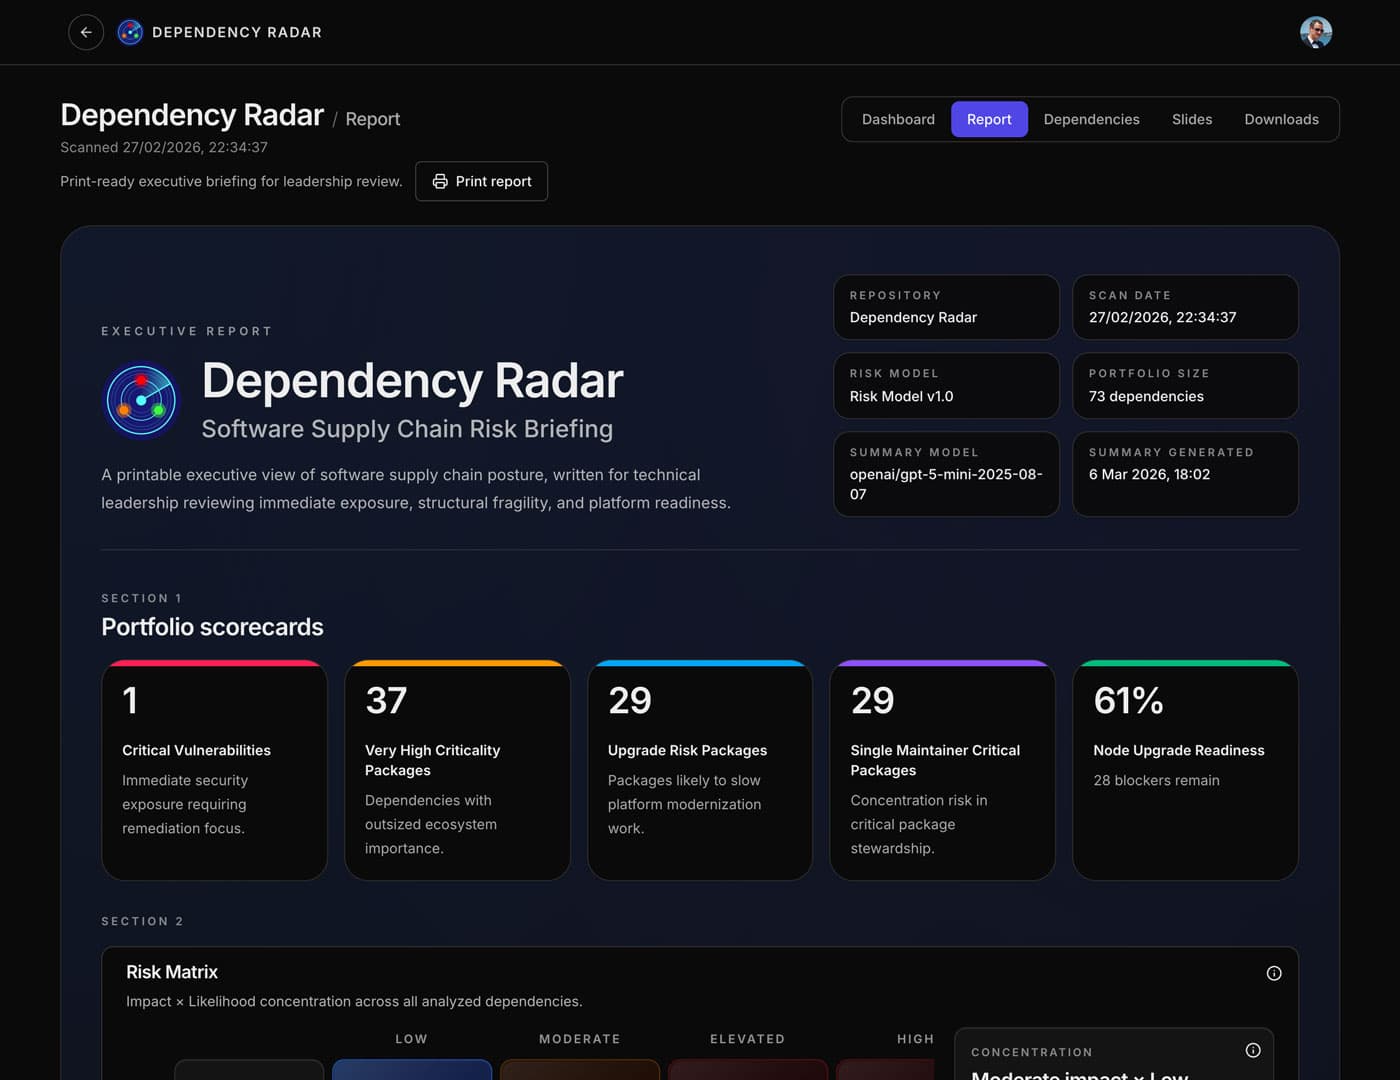Image resolution: width=1400 pixels, height=1080 pixels.
Task: Click the radar graphic in the Executive Report header
Action: pyautogui.click(x=141, y=399)
